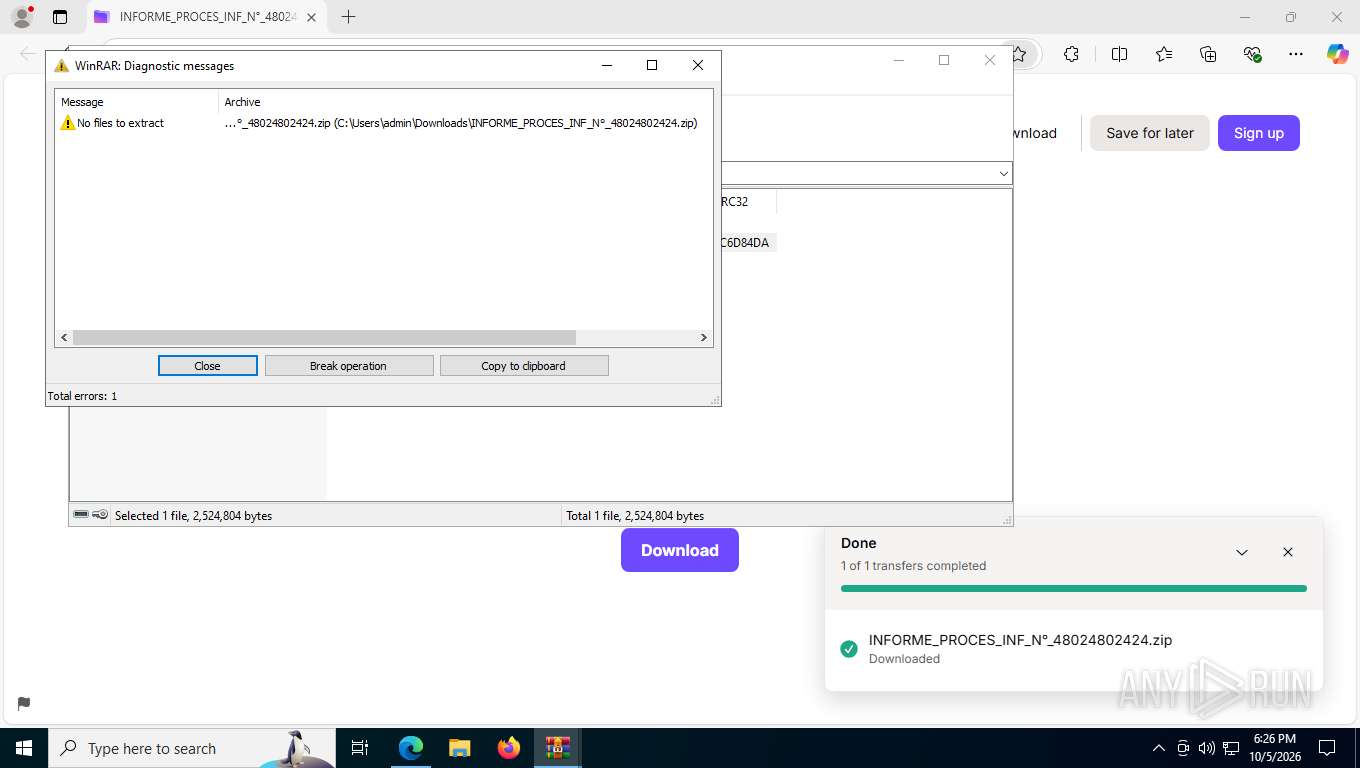Click the key icon in WinRAR status bar
Viewport: 1360px width, 768px height.
(x=100, y=515)
